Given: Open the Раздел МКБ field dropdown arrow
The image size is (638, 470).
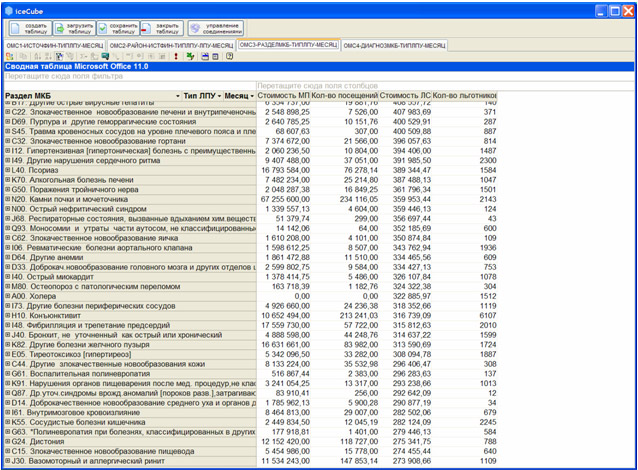Looking at the screenshot, I should [x=177, y=96].
